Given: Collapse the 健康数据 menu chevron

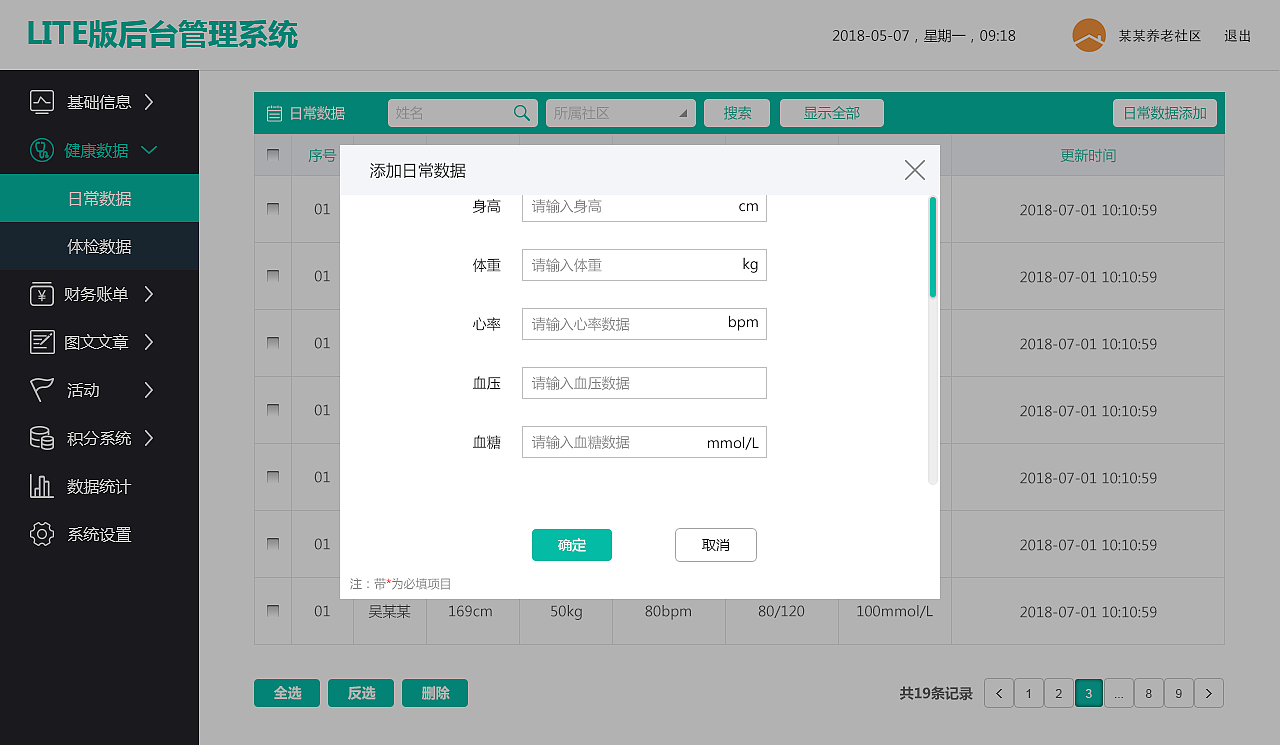Looking at the screenshot, I should (x=150, y=150).
